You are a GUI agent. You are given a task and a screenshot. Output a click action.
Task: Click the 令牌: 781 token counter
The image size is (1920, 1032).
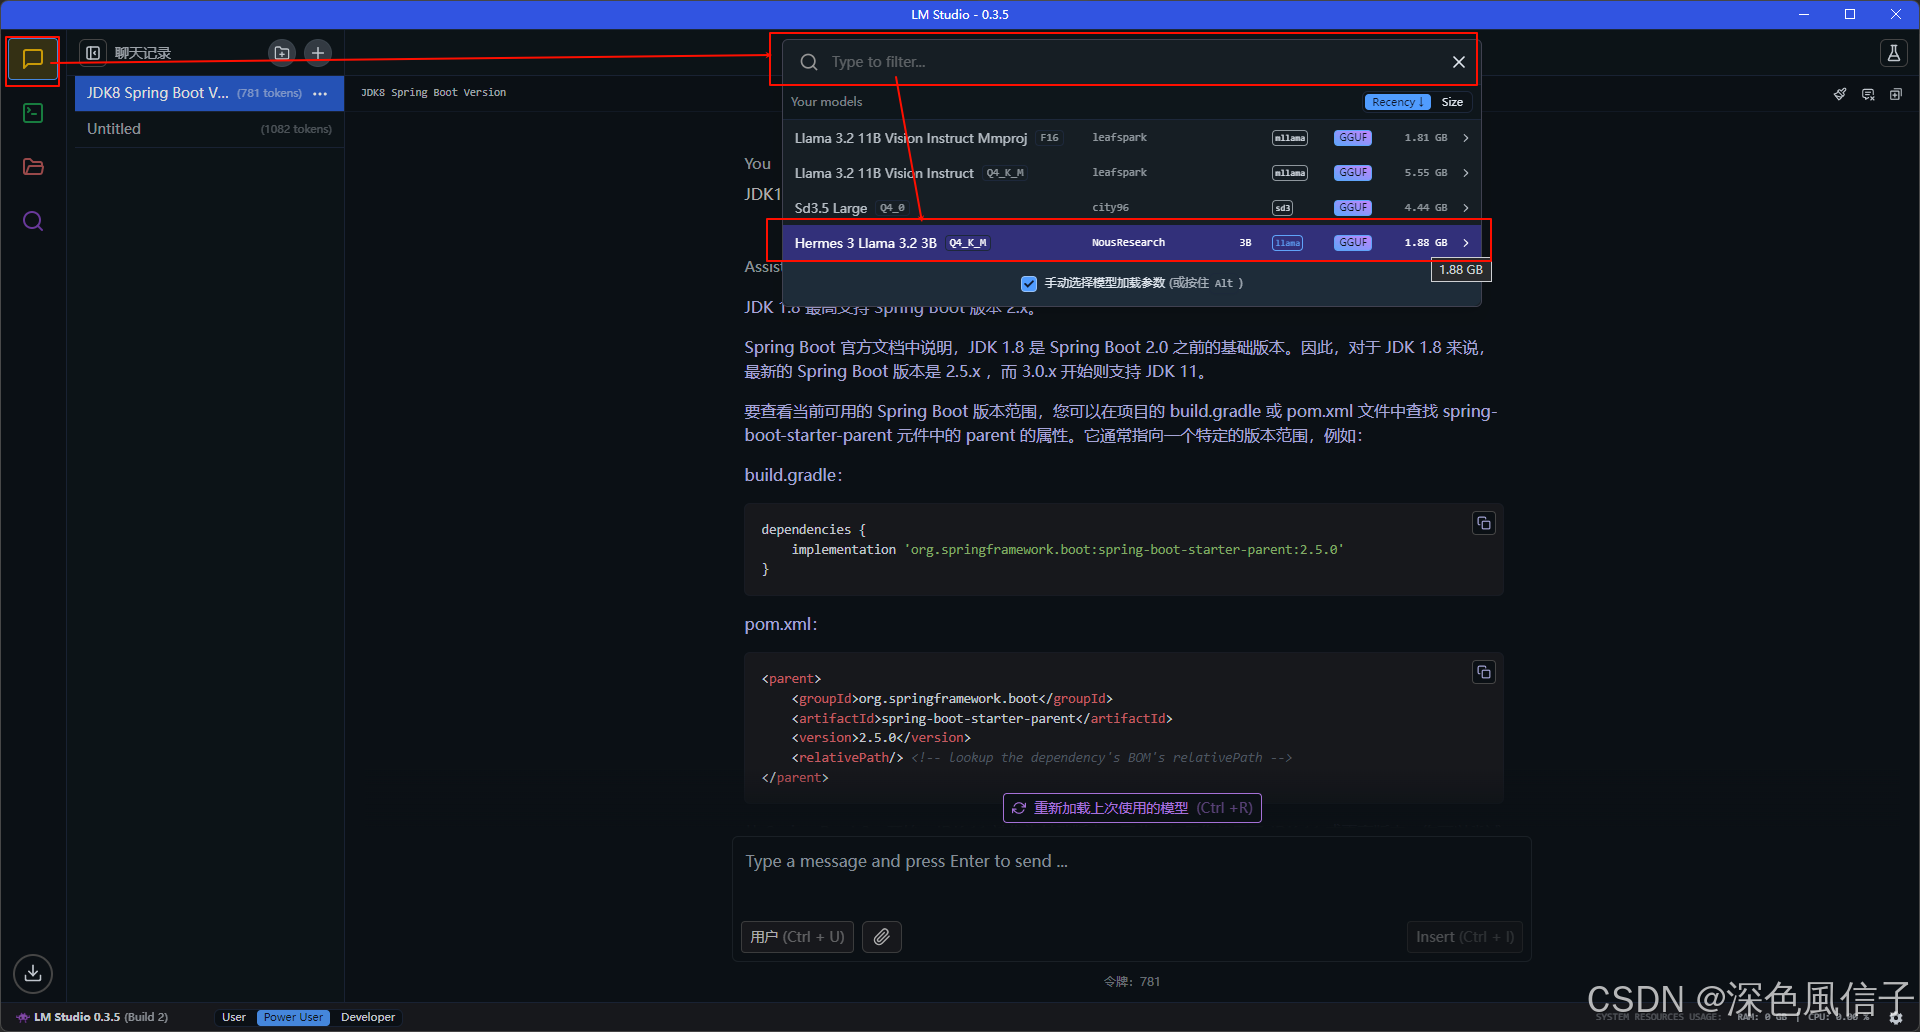click(x=1132, y=982)
